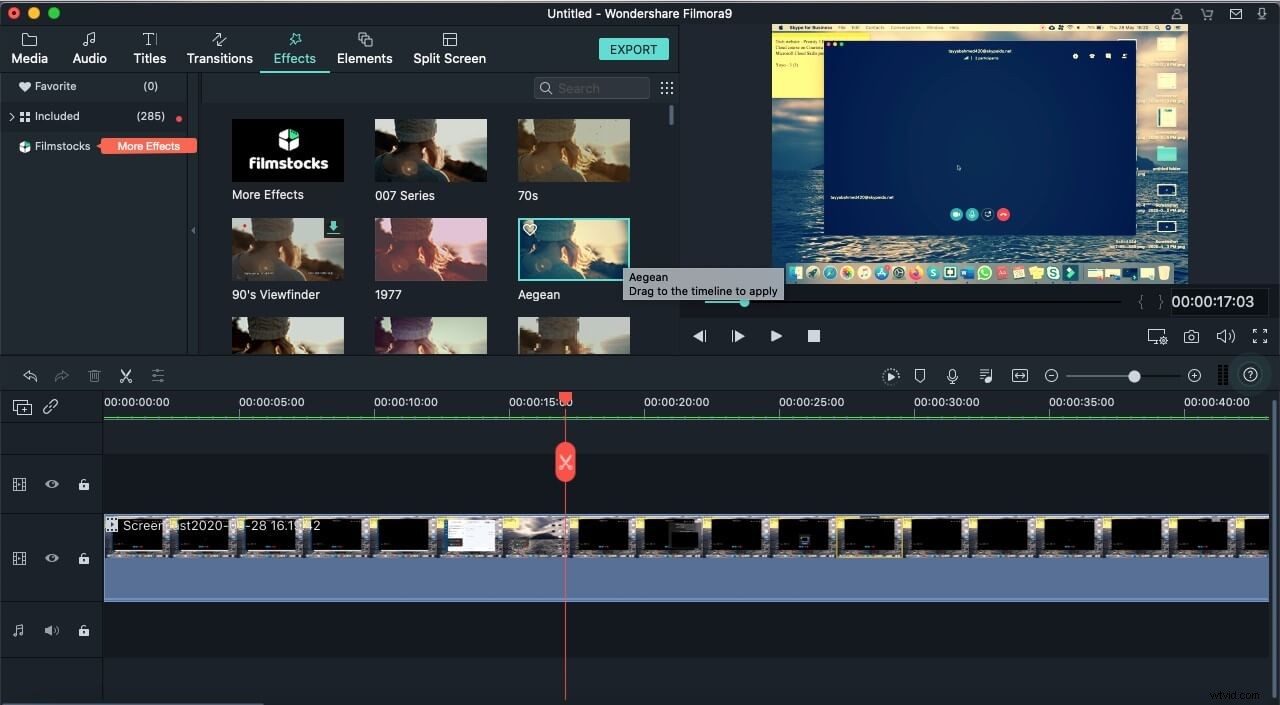1280x705 pixels.
Task: Click the microphone voiceover record icon
Action: pyautogui.click(x=952, y=376)
